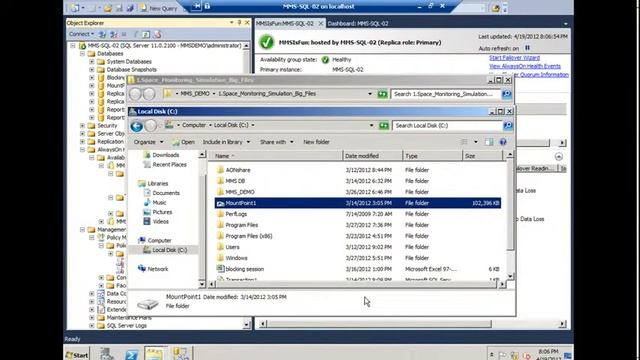This screenshot has height=360, width=640.
Task: Switch to the Dashboard: MMS-SQL-02 tab
Action: 358,24
